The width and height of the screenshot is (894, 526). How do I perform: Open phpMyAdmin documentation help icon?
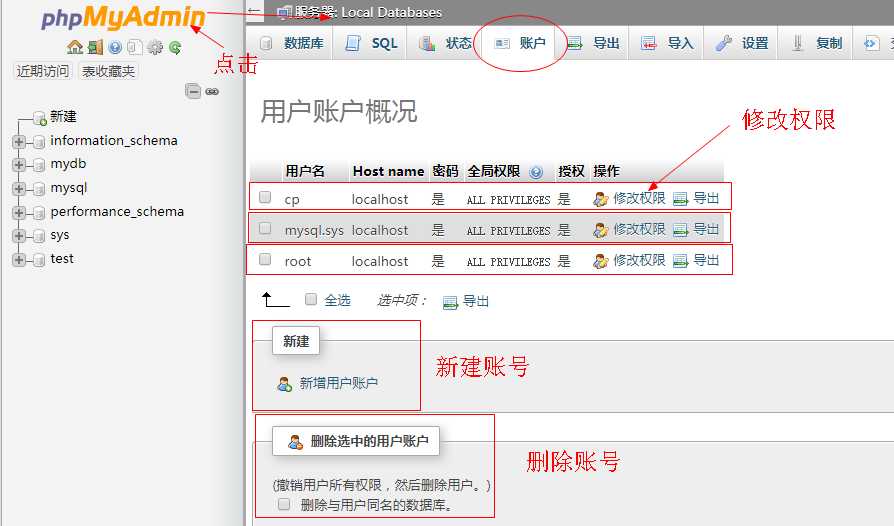point(115,47)
